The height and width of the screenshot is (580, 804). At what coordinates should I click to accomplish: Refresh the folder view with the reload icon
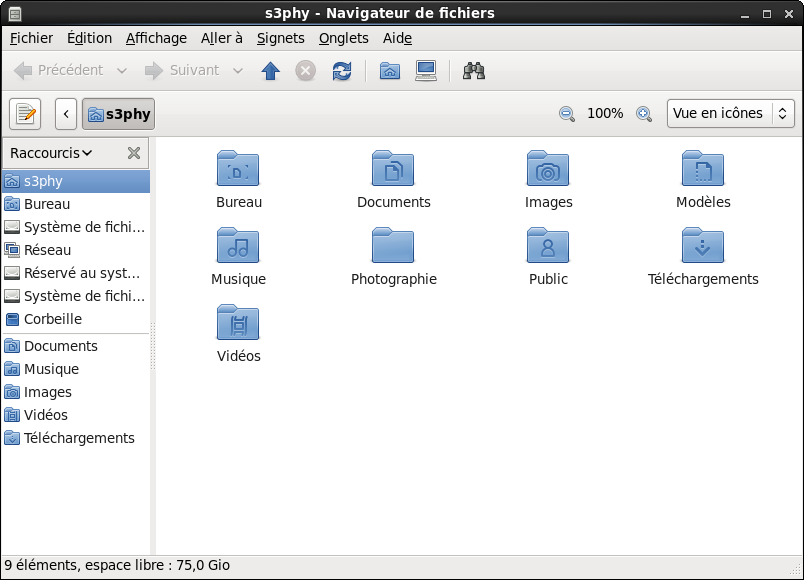(x=341, y=70)
